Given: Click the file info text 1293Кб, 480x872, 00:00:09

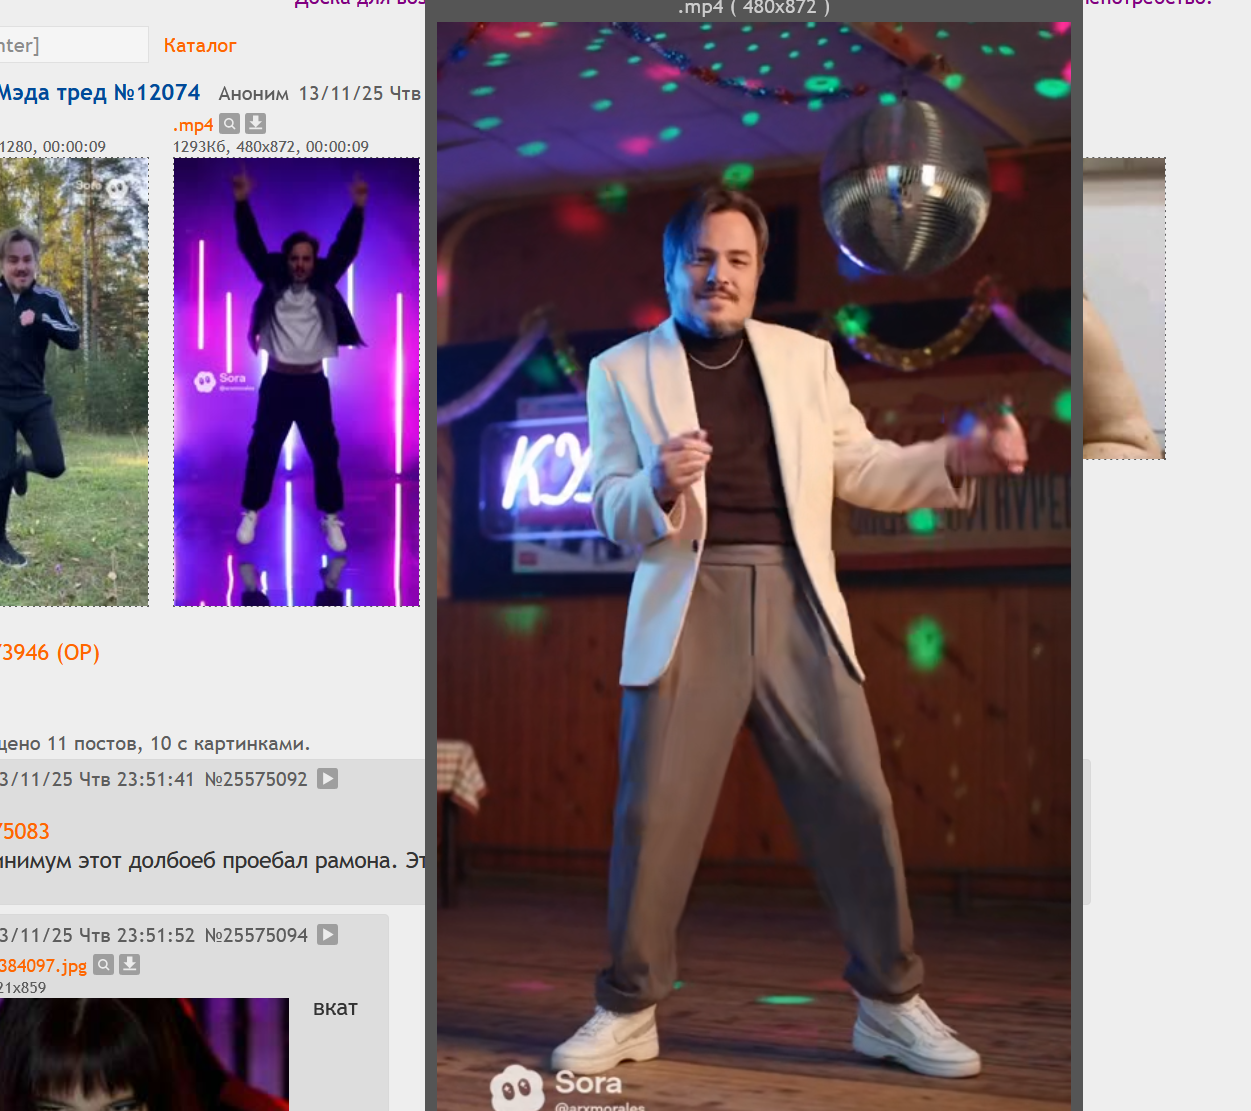Looking at the screenshot, I should [271, 147].
